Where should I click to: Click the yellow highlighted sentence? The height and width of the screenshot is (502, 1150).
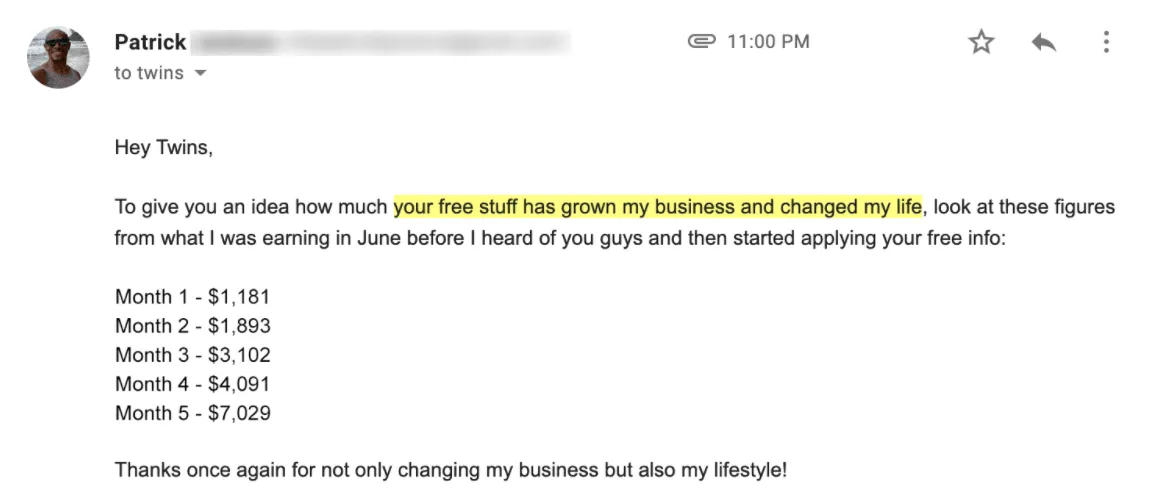(657, 208)
